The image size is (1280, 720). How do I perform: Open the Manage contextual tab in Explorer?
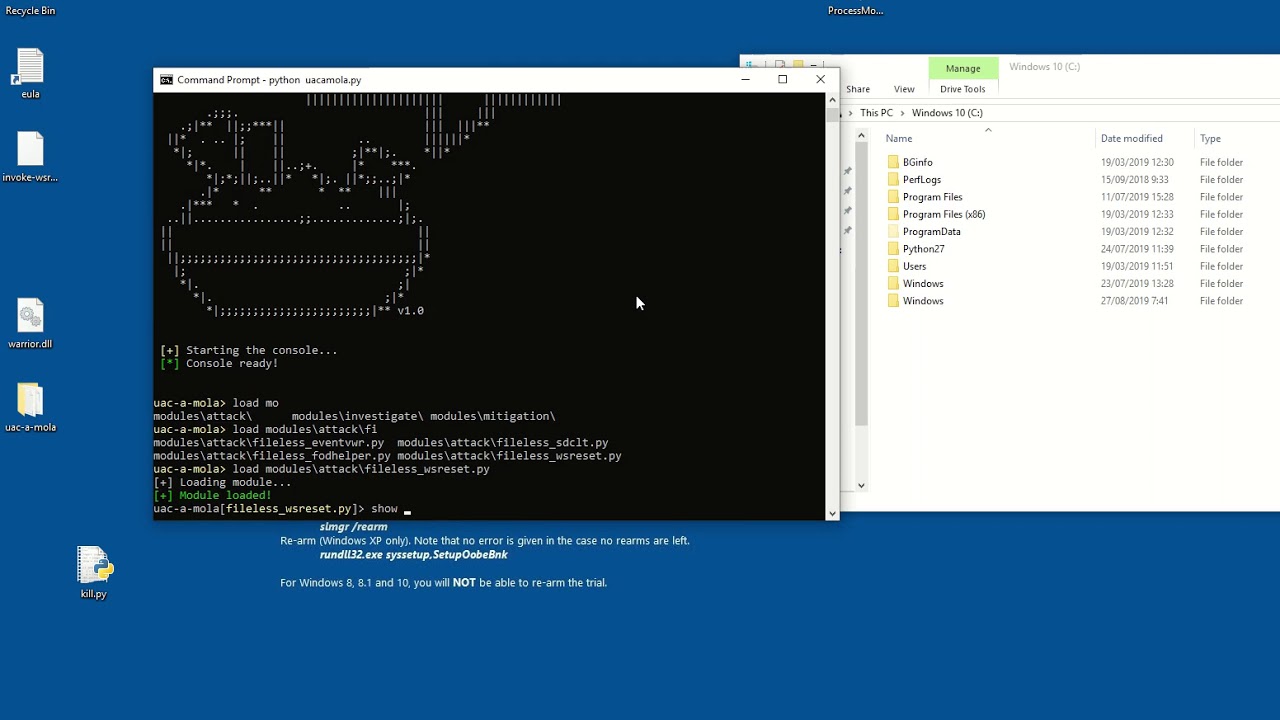(x=963, y=68)
